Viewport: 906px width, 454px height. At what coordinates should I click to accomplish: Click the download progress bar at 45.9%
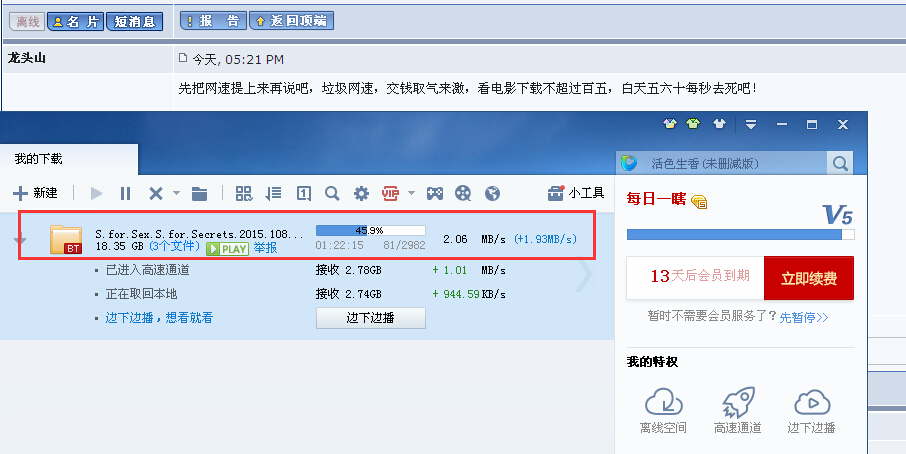[370, 230]
